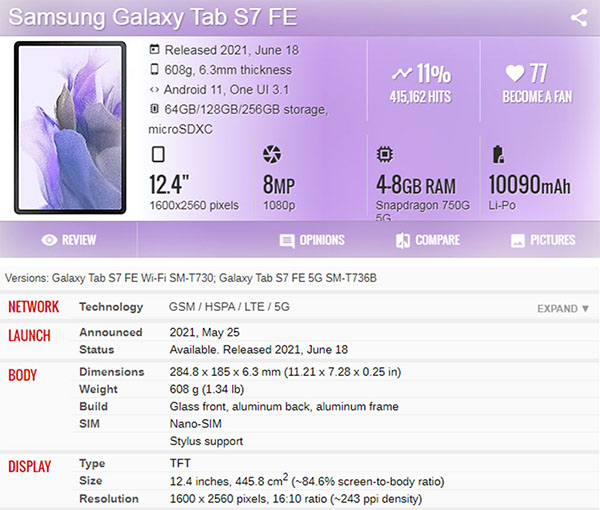Viewport: 600px width, 510px height.
Task: Click the calendar icon next to Released date
Action: [154, 49]
